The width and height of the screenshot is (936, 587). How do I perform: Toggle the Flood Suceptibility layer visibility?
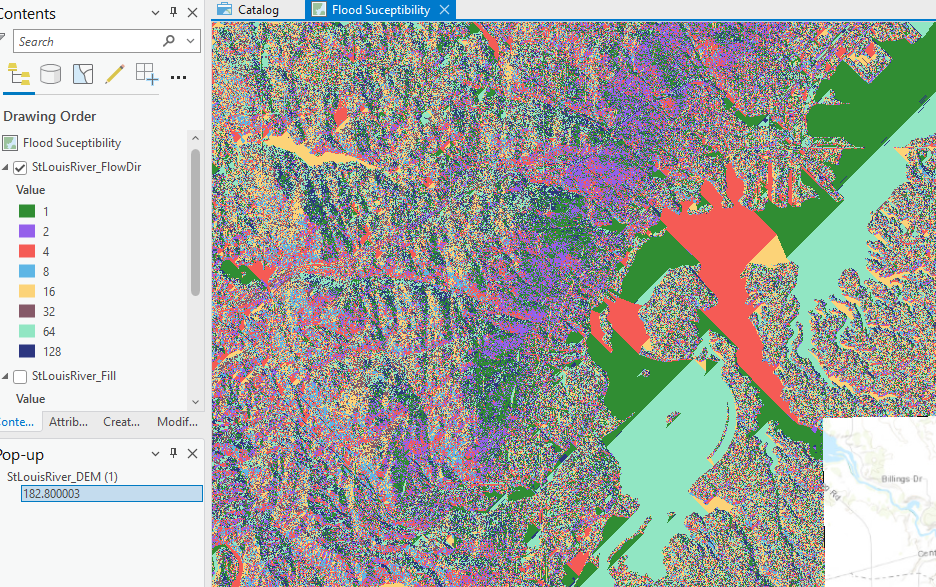pyautogui.click(x=10, y=142)
